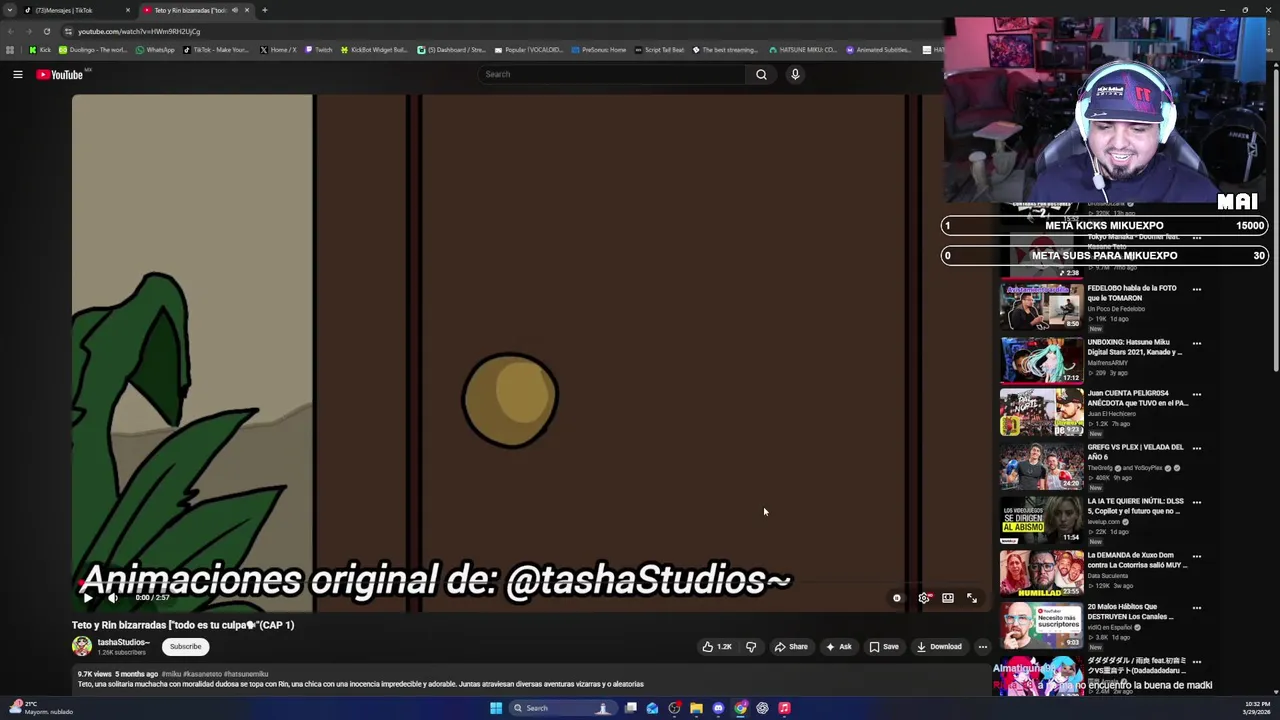The height and width of the screenshot is (720, 1280).
Task: Open the Kick bookmark
Action: pyautogui.click(x=40, y=50)
